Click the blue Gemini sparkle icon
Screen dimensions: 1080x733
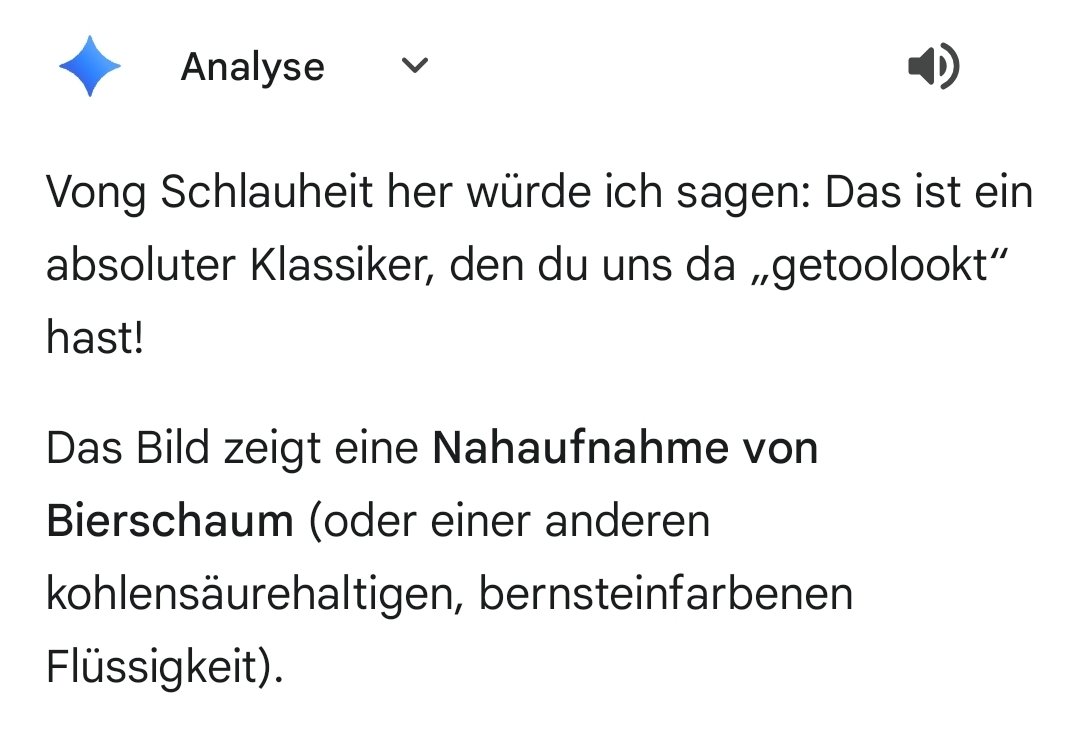(x=90, y=66)
